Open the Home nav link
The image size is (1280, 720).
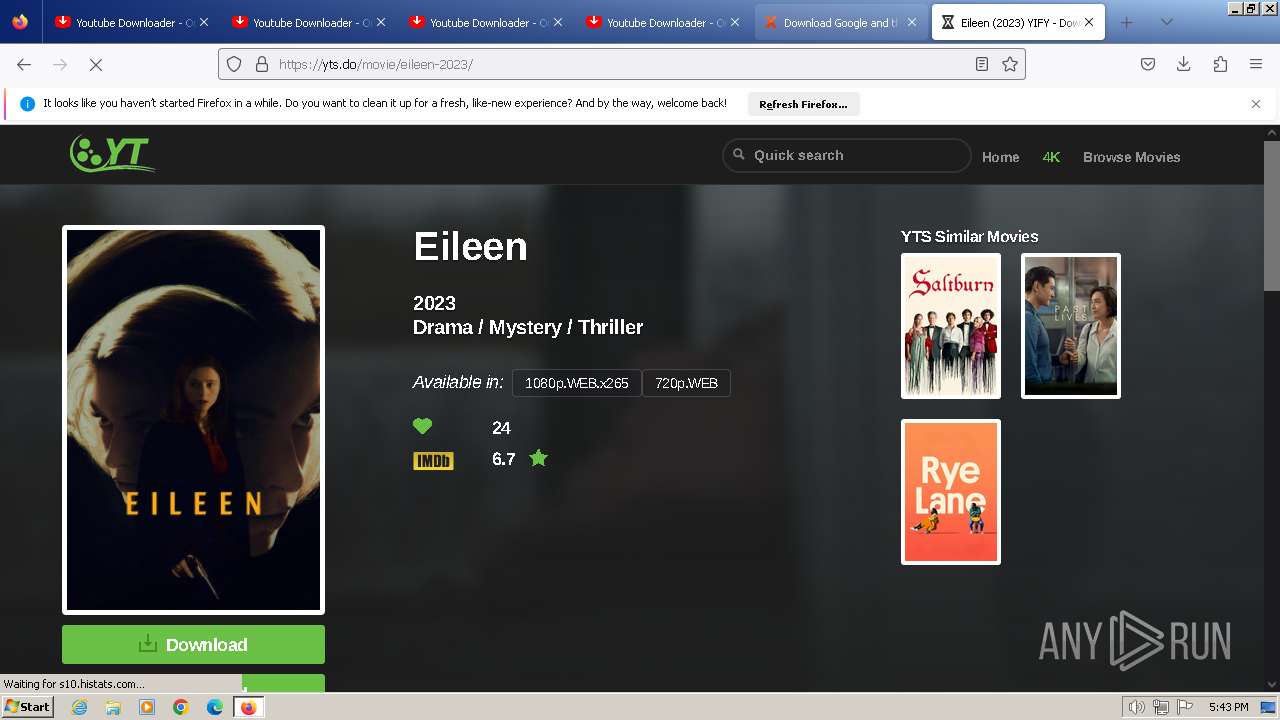pyautogui.click(x=1001, y=157)
